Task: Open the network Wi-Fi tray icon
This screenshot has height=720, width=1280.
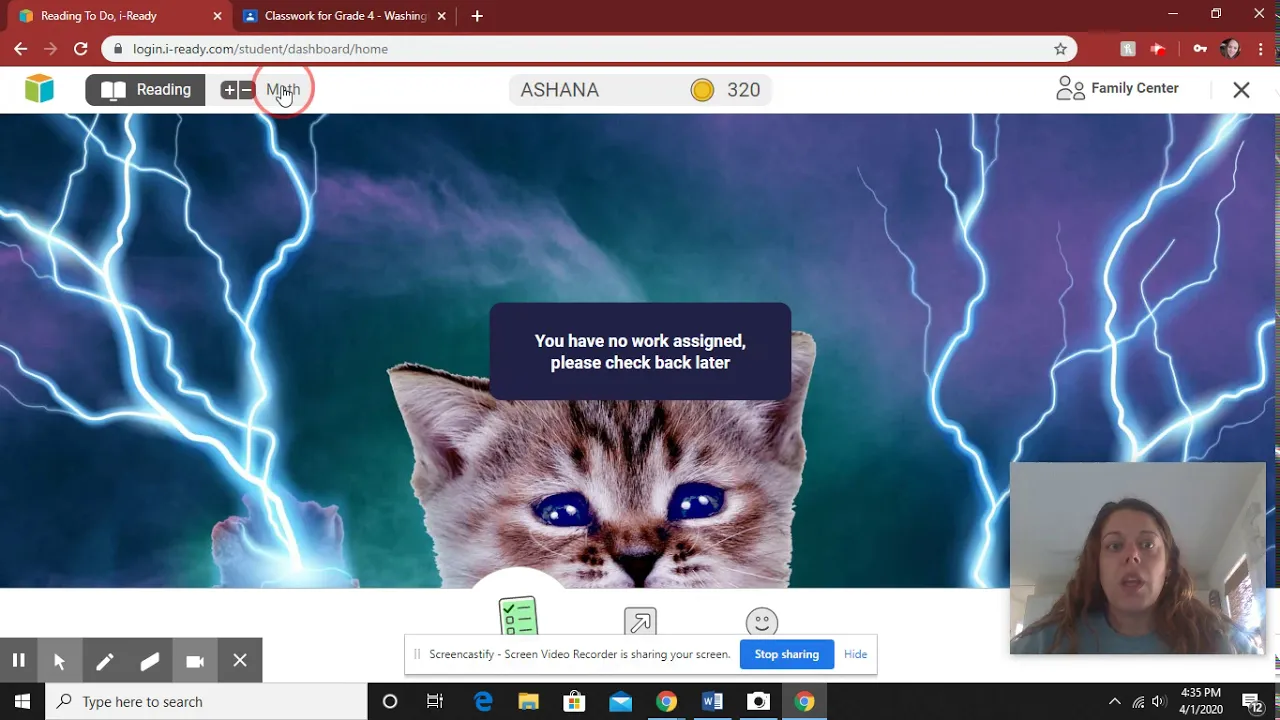Action: point(1138,701)
